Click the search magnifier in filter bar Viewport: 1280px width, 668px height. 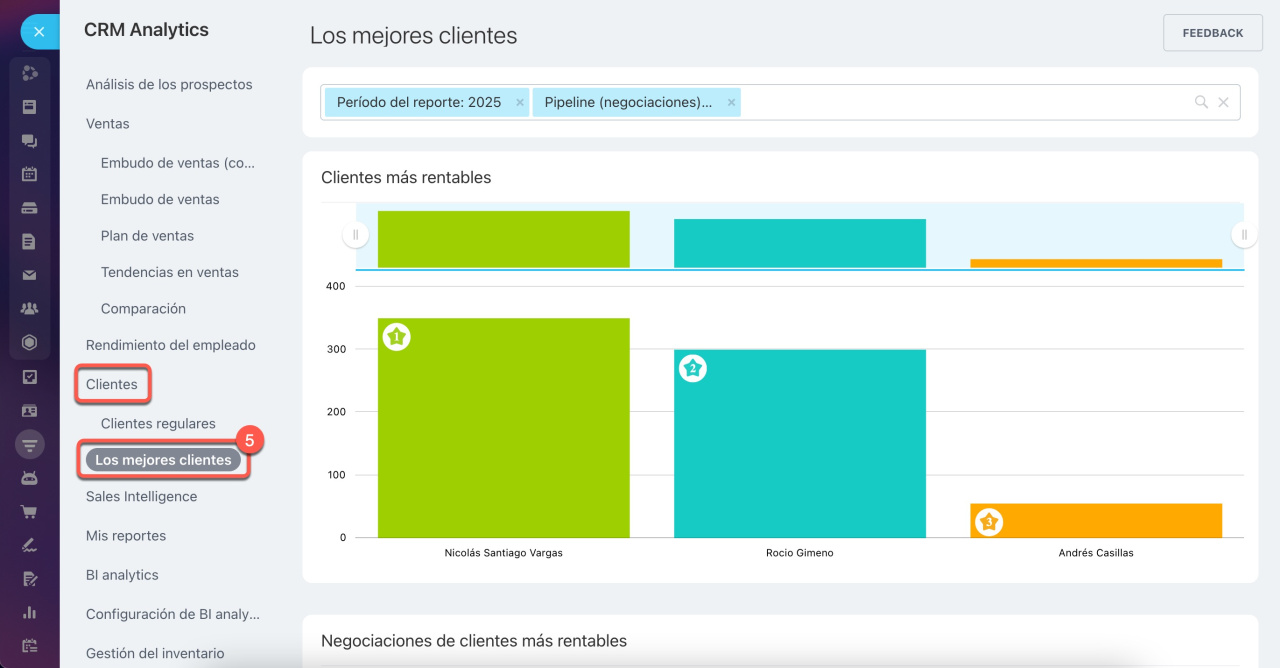(x=1201, y=102)
